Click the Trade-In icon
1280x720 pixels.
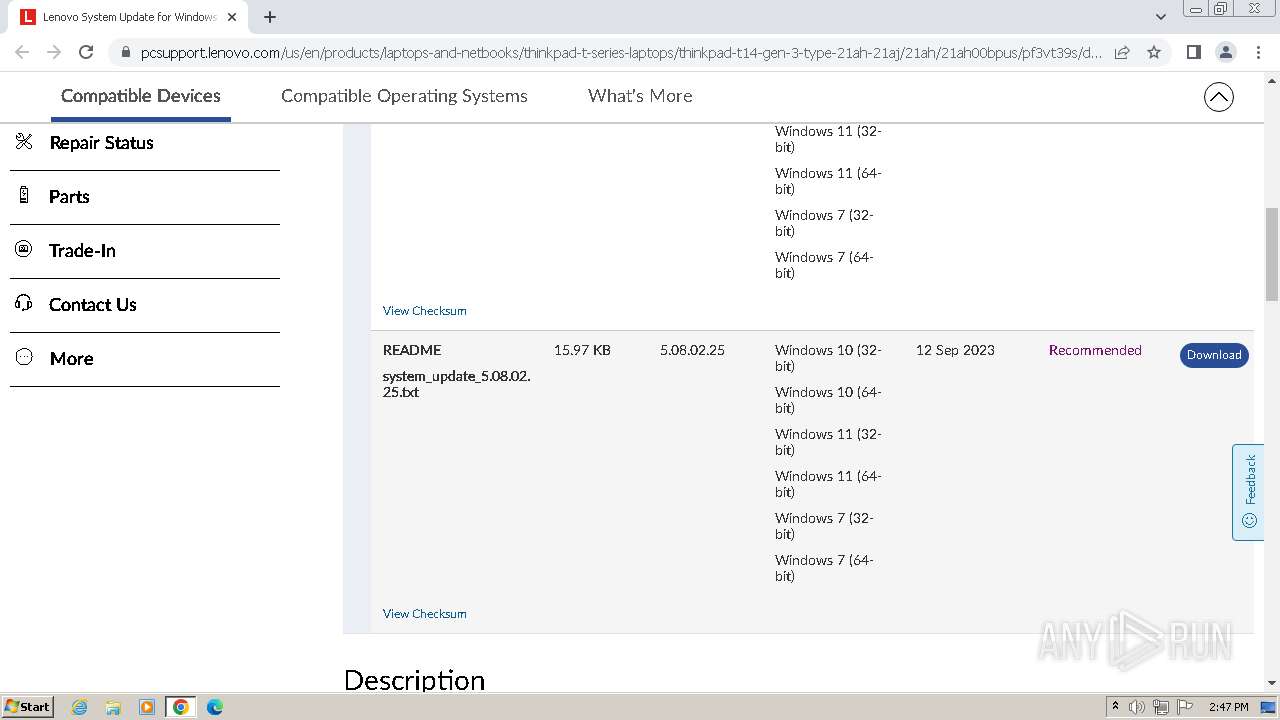pyautogui.click(x=24, y=250)
